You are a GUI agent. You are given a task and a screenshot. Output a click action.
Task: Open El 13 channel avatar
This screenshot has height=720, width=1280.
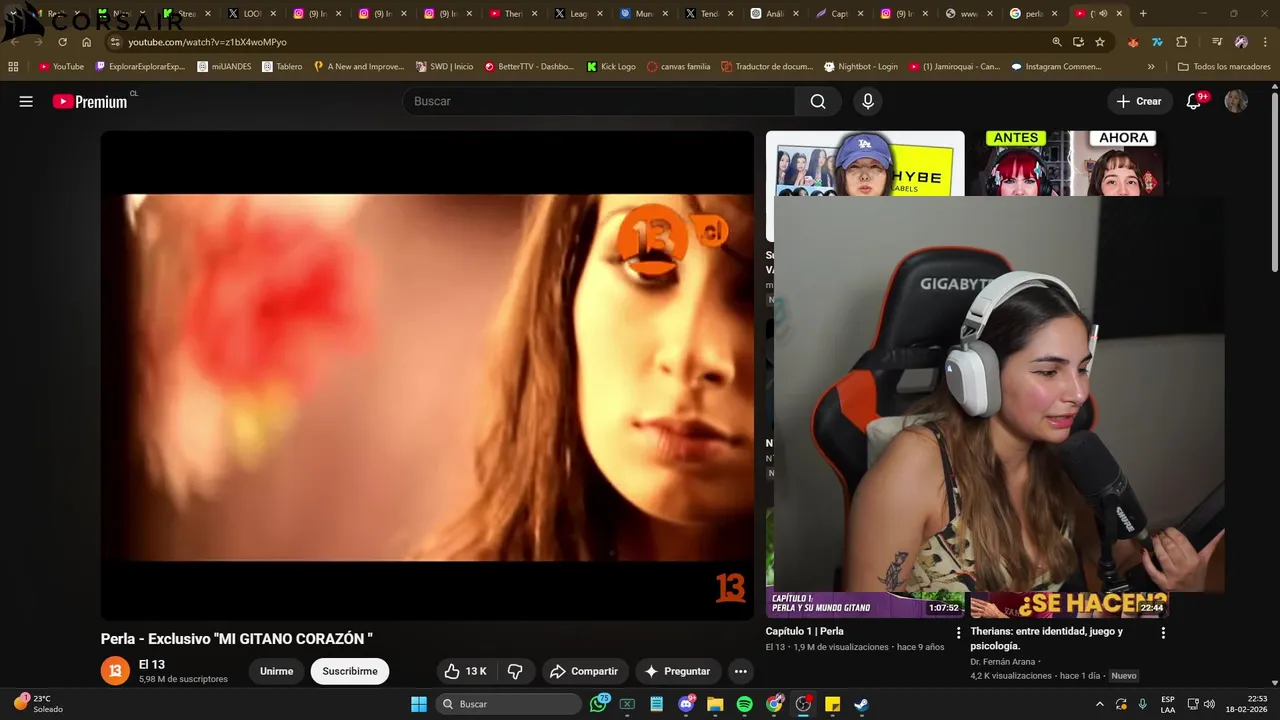click(x=115, y=671)
